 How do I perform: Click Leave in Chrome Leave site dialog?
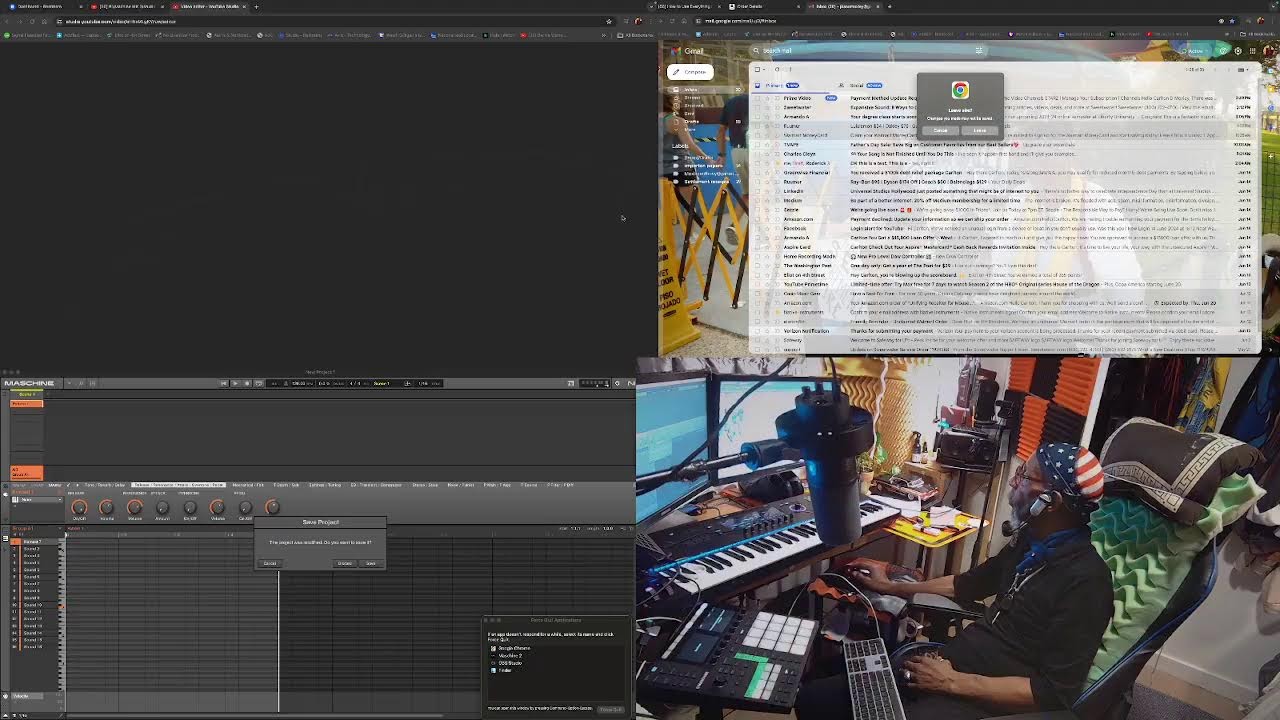[979, 130]
